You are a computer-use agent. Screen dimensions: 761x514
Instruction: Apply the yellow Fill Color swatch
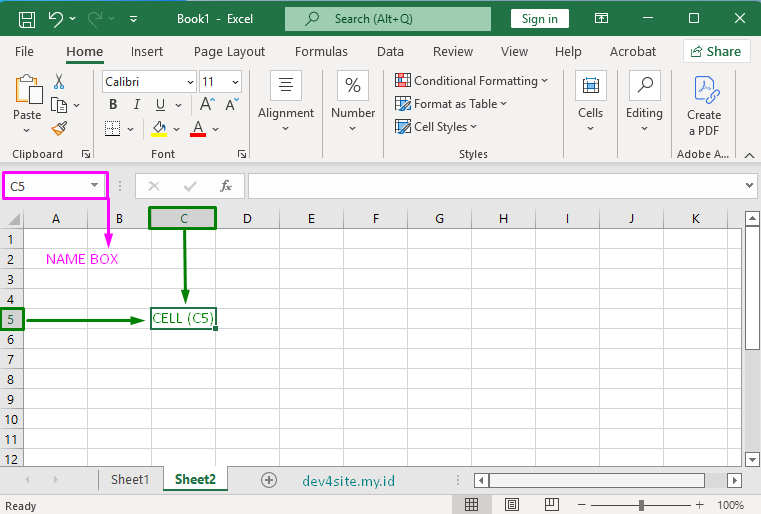(x=159, y=128)
